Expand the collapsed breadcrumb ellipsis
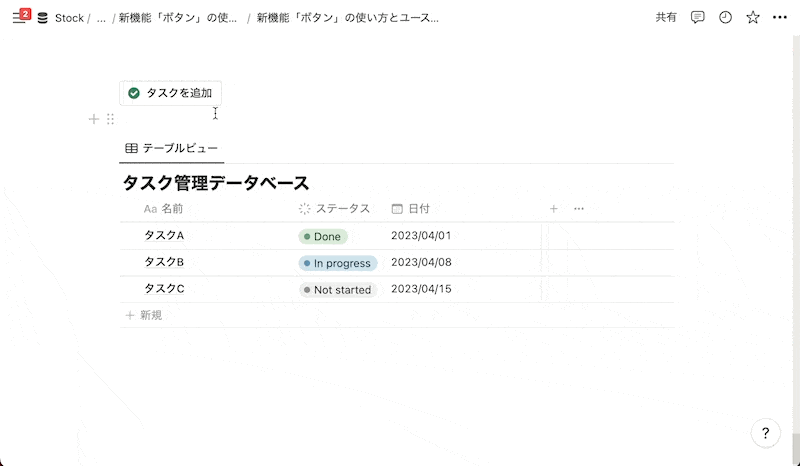 pos(101,18)
